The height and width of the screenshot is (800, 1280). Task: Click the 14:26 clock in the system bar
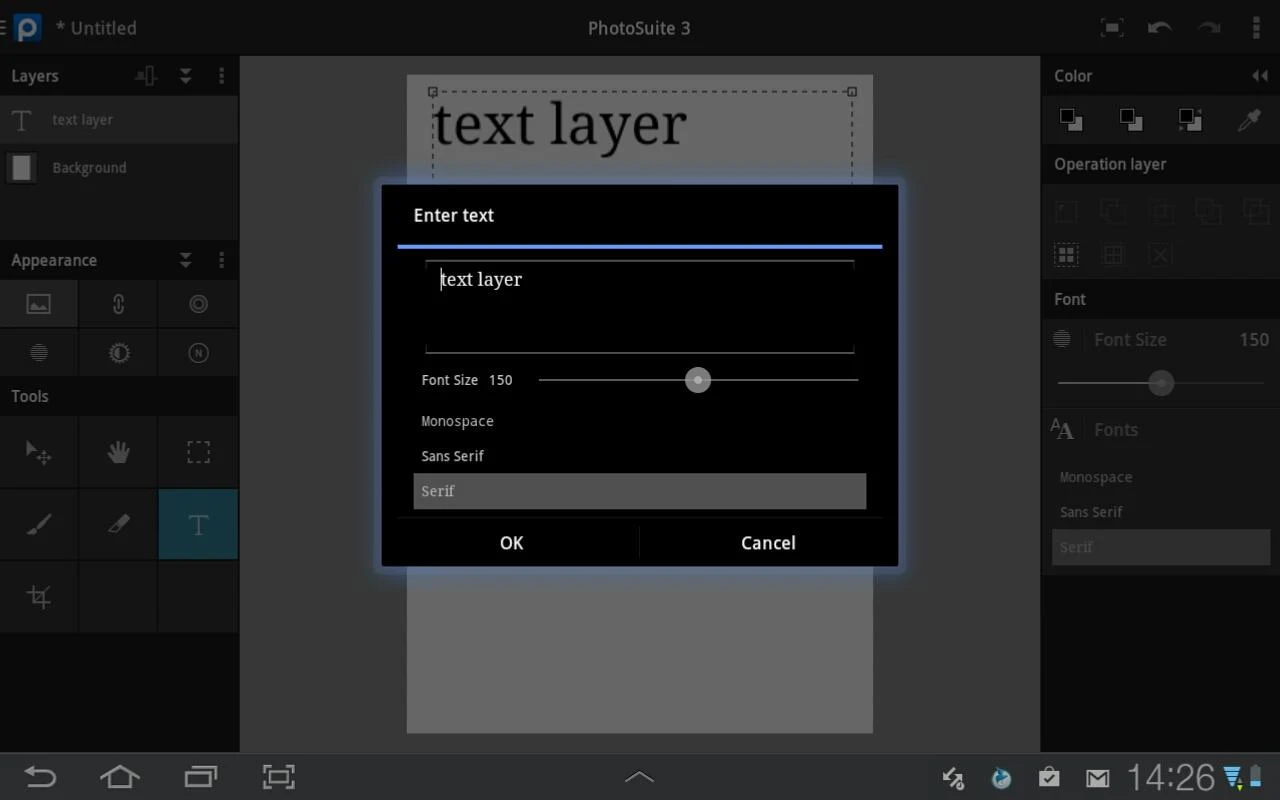pyautogui.click(x=1170, y=777)
